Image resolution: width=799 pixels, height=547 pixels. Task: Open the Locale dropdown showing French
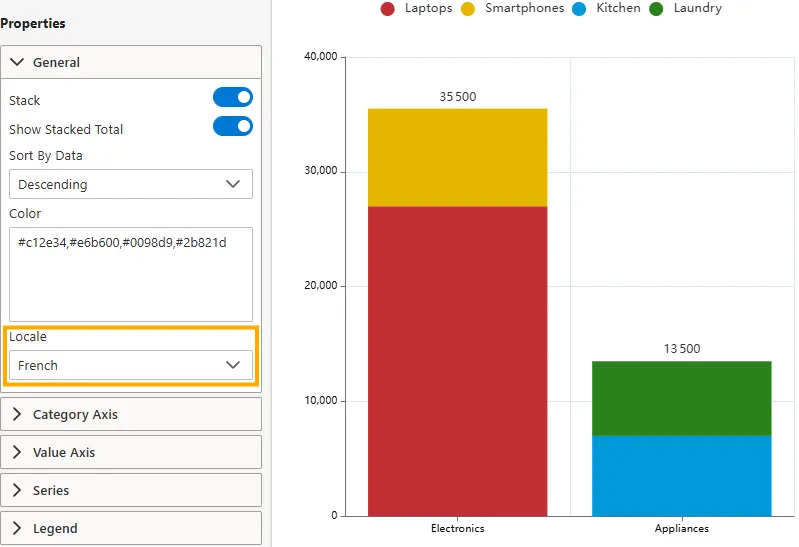(x=131, y=365)
